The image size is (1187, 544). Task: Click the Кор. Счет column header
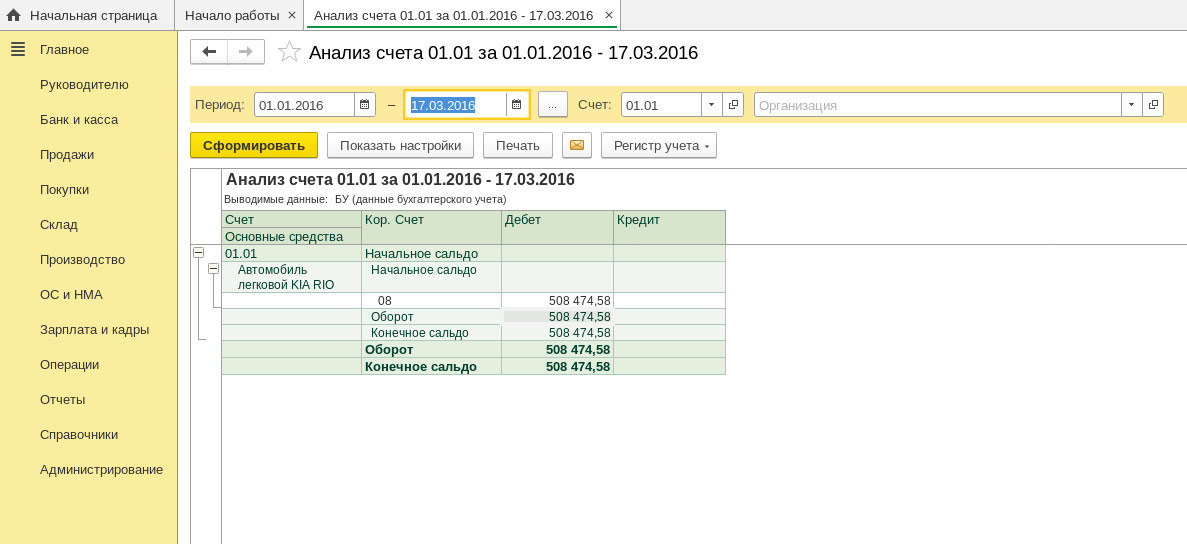[x=431, y=228]
